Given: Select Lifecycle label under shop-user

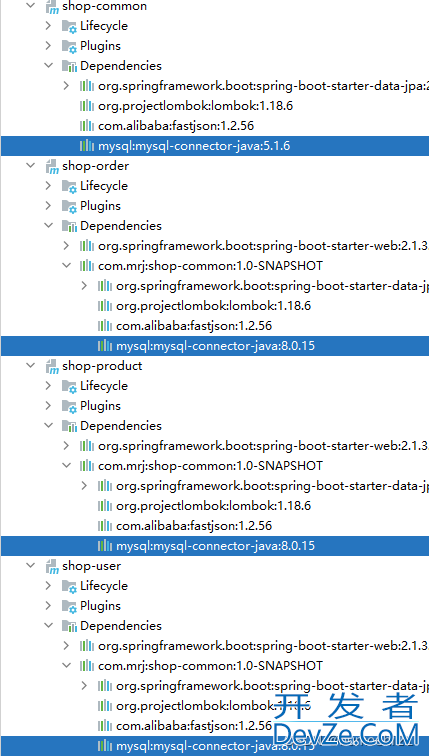Looking at the screenshot, I should tap(104, 586).
